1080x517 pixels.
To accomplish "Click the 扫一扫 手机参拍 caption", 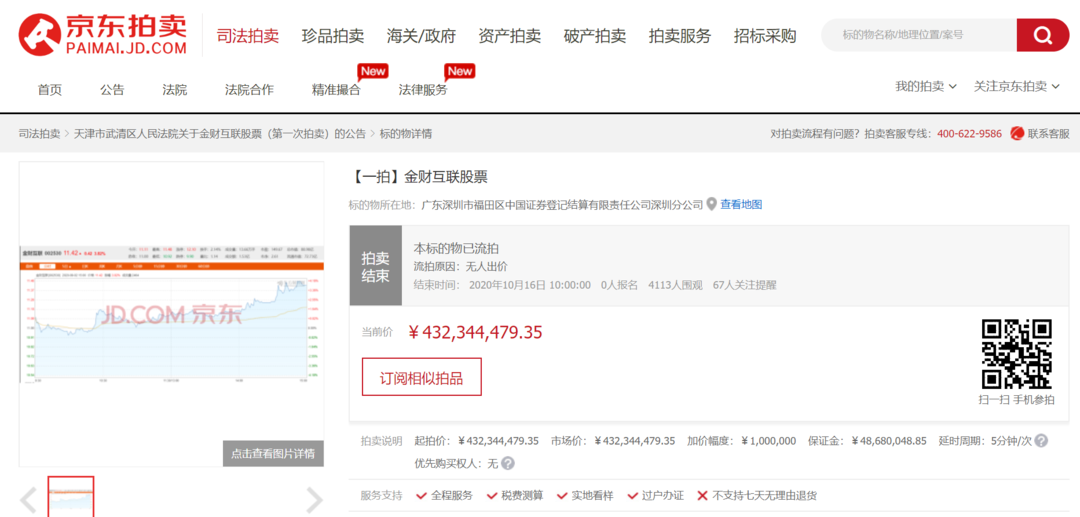I will coord(1016,400).
